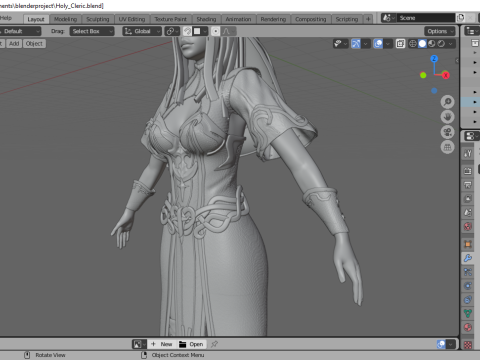This screenshot has width=480, height=360.
Task: Switch to the Modeling workspace tab
Action: click(x=65, y=19)
